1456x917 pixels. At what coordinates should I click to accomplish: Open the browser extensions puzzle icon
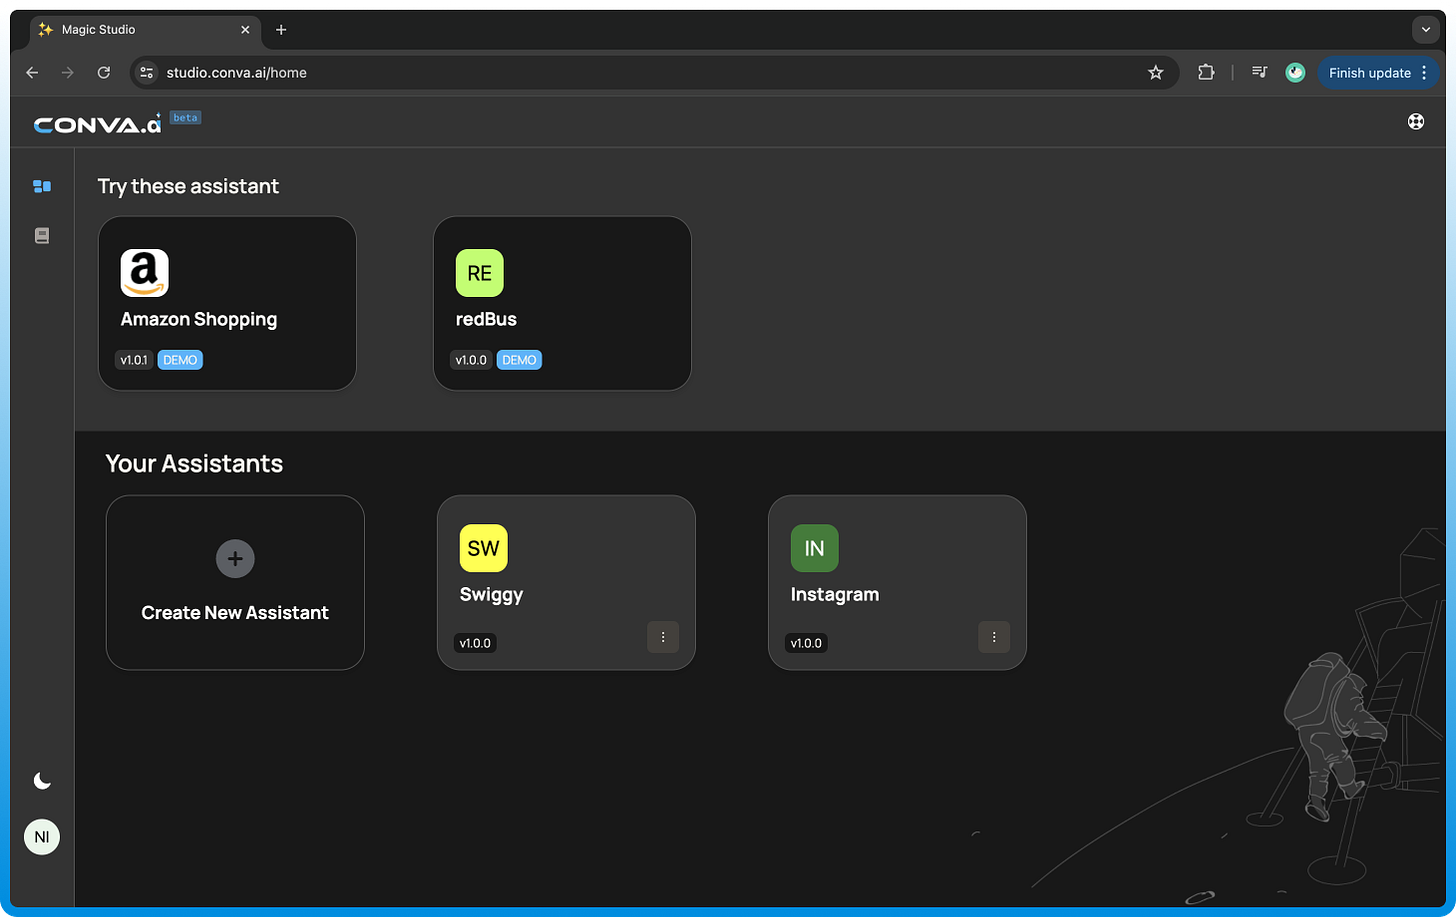point(1206,73)
